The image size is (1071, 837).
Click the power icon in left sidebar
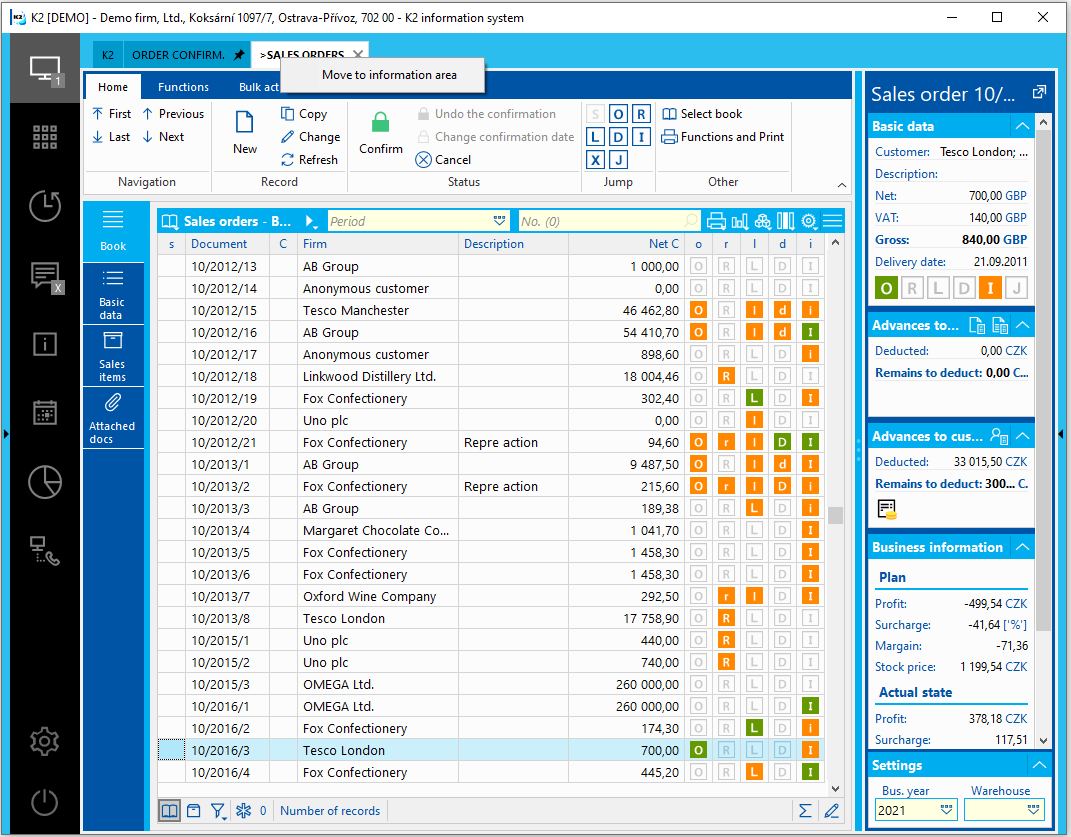(44, 802)
